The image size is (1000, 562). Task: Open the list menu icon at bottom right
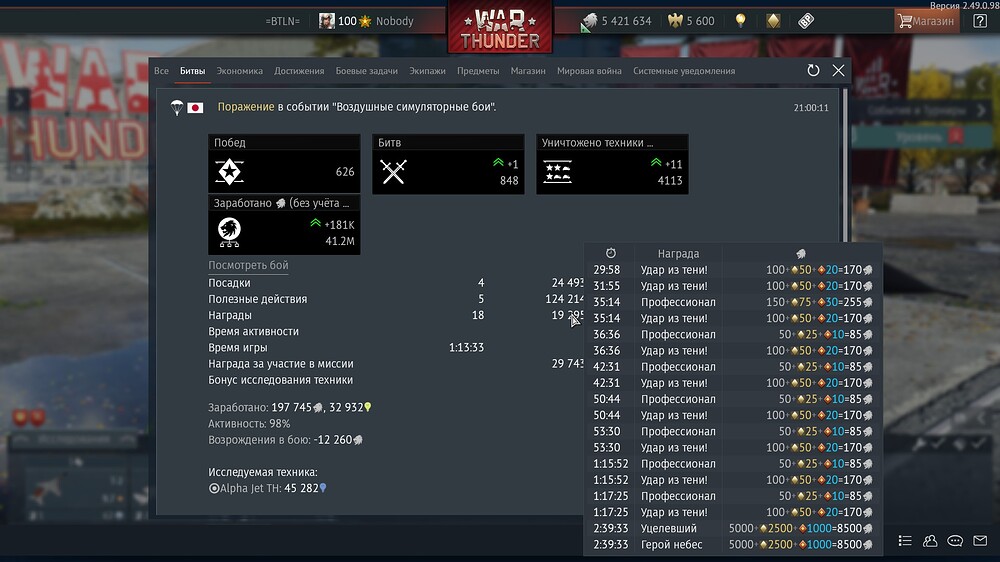pos(905,541)
